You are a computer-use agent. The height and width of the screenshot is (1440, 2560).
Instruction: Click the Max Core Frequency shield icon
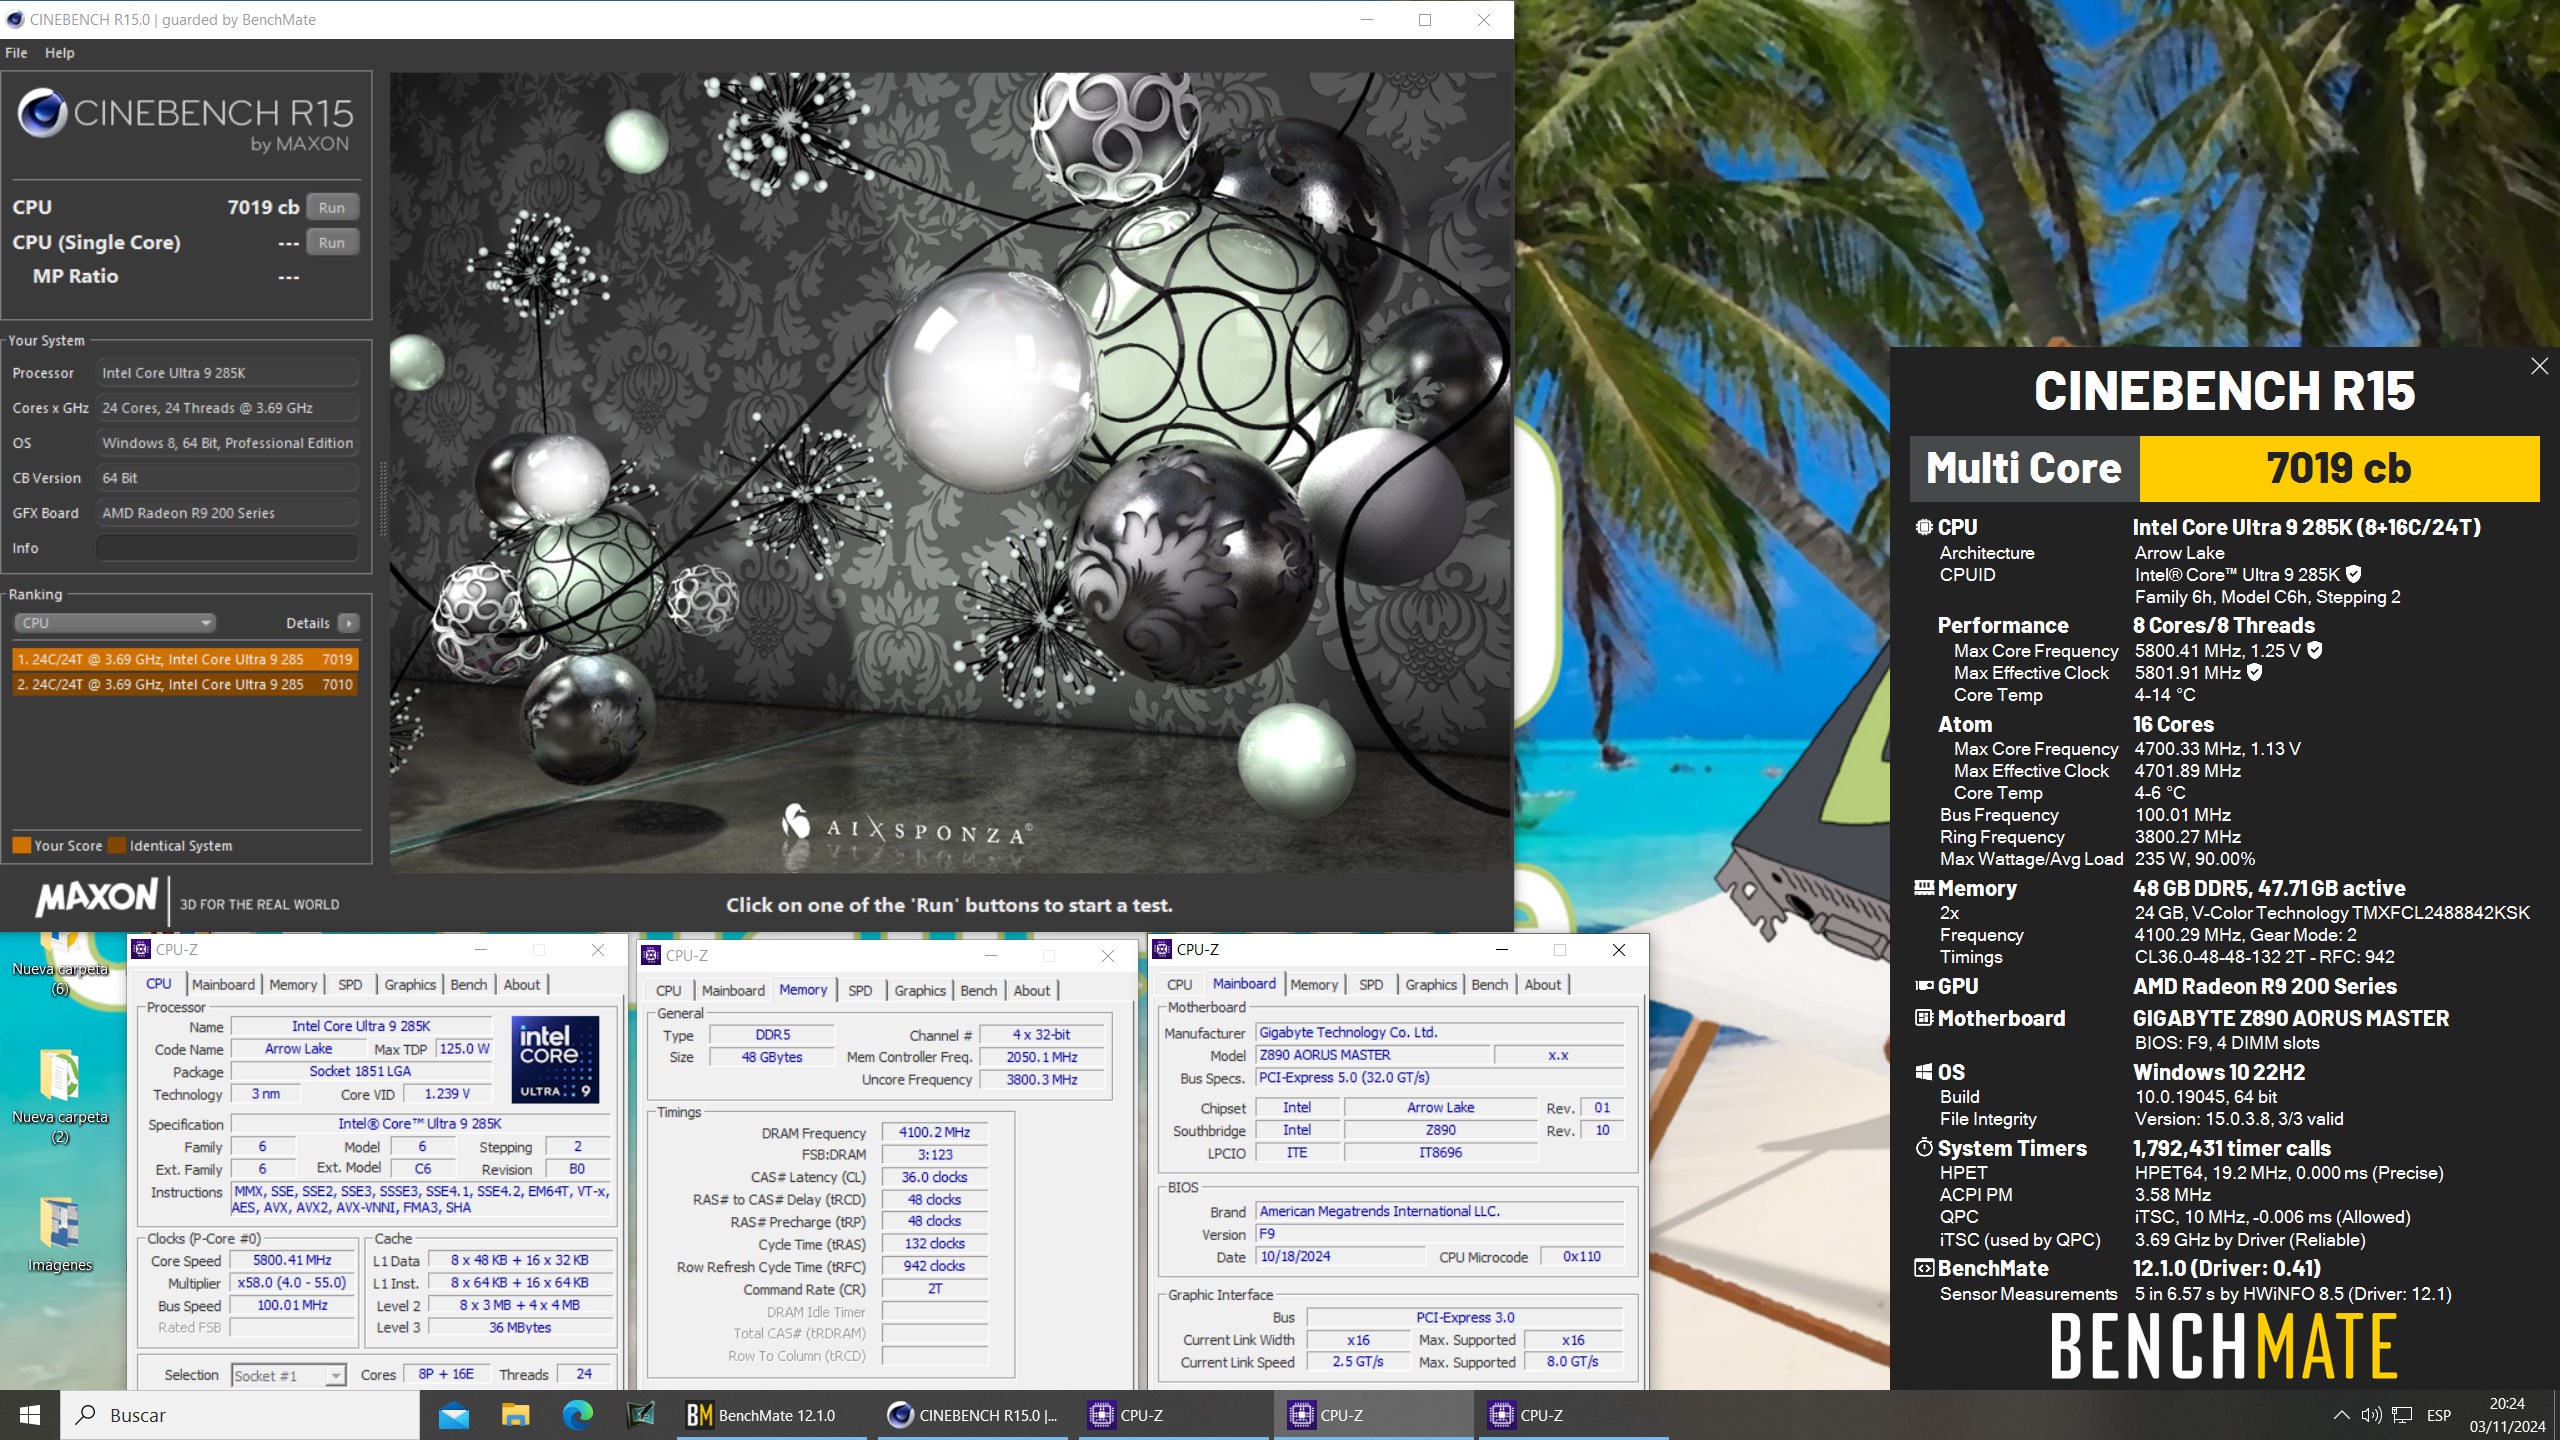pyautogui.click(x=2314, y=650)
